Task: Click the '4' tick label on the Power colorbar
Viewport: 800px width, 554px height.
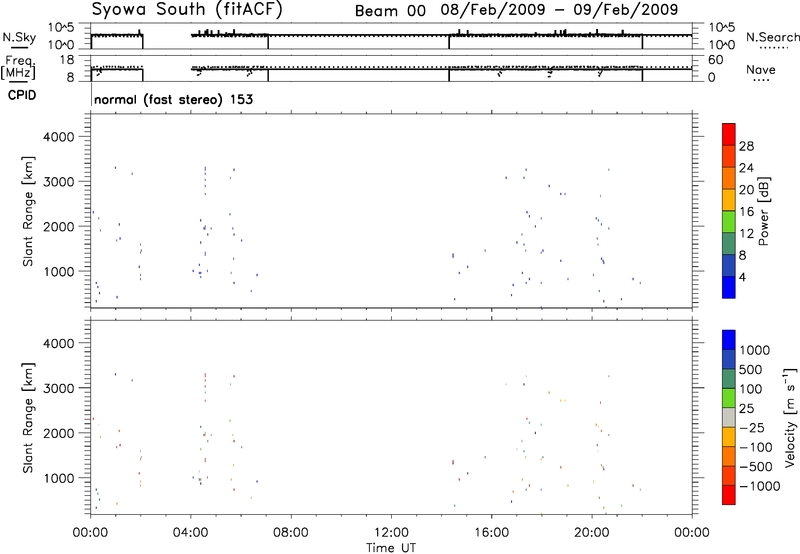Action: tap(742, 277)
